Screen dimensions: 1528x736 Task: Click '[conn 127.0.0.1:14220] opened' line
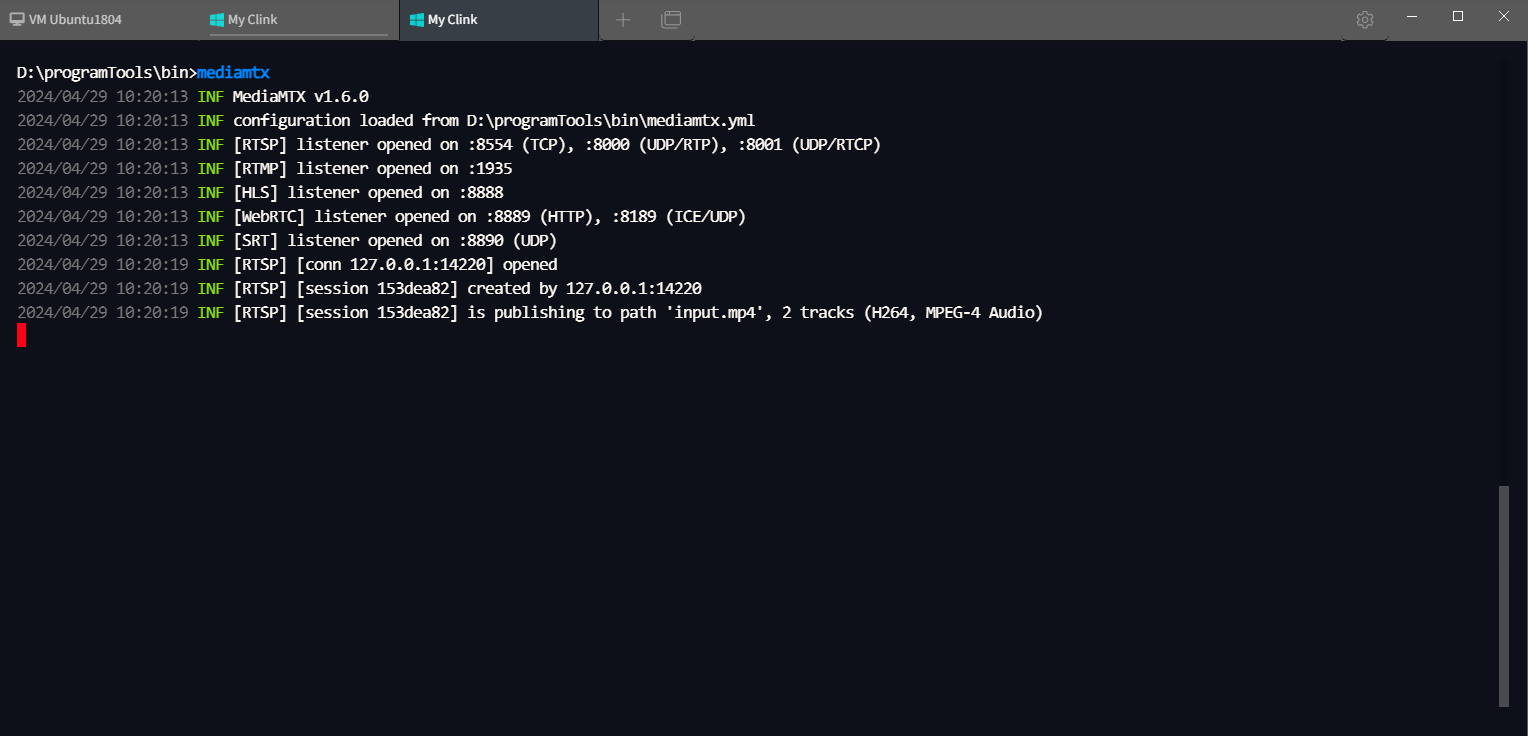[287, 265]
